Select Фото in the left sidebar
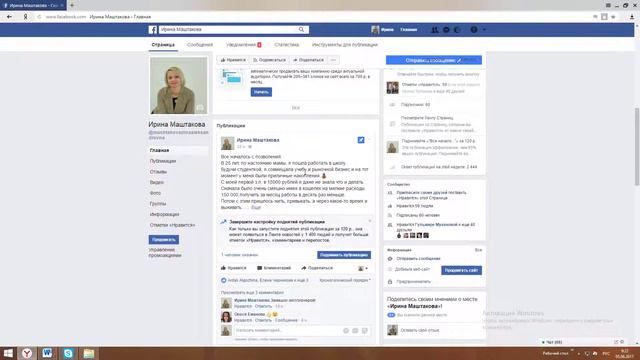Screen dimensions: 640x360 (x=155, y=193)
